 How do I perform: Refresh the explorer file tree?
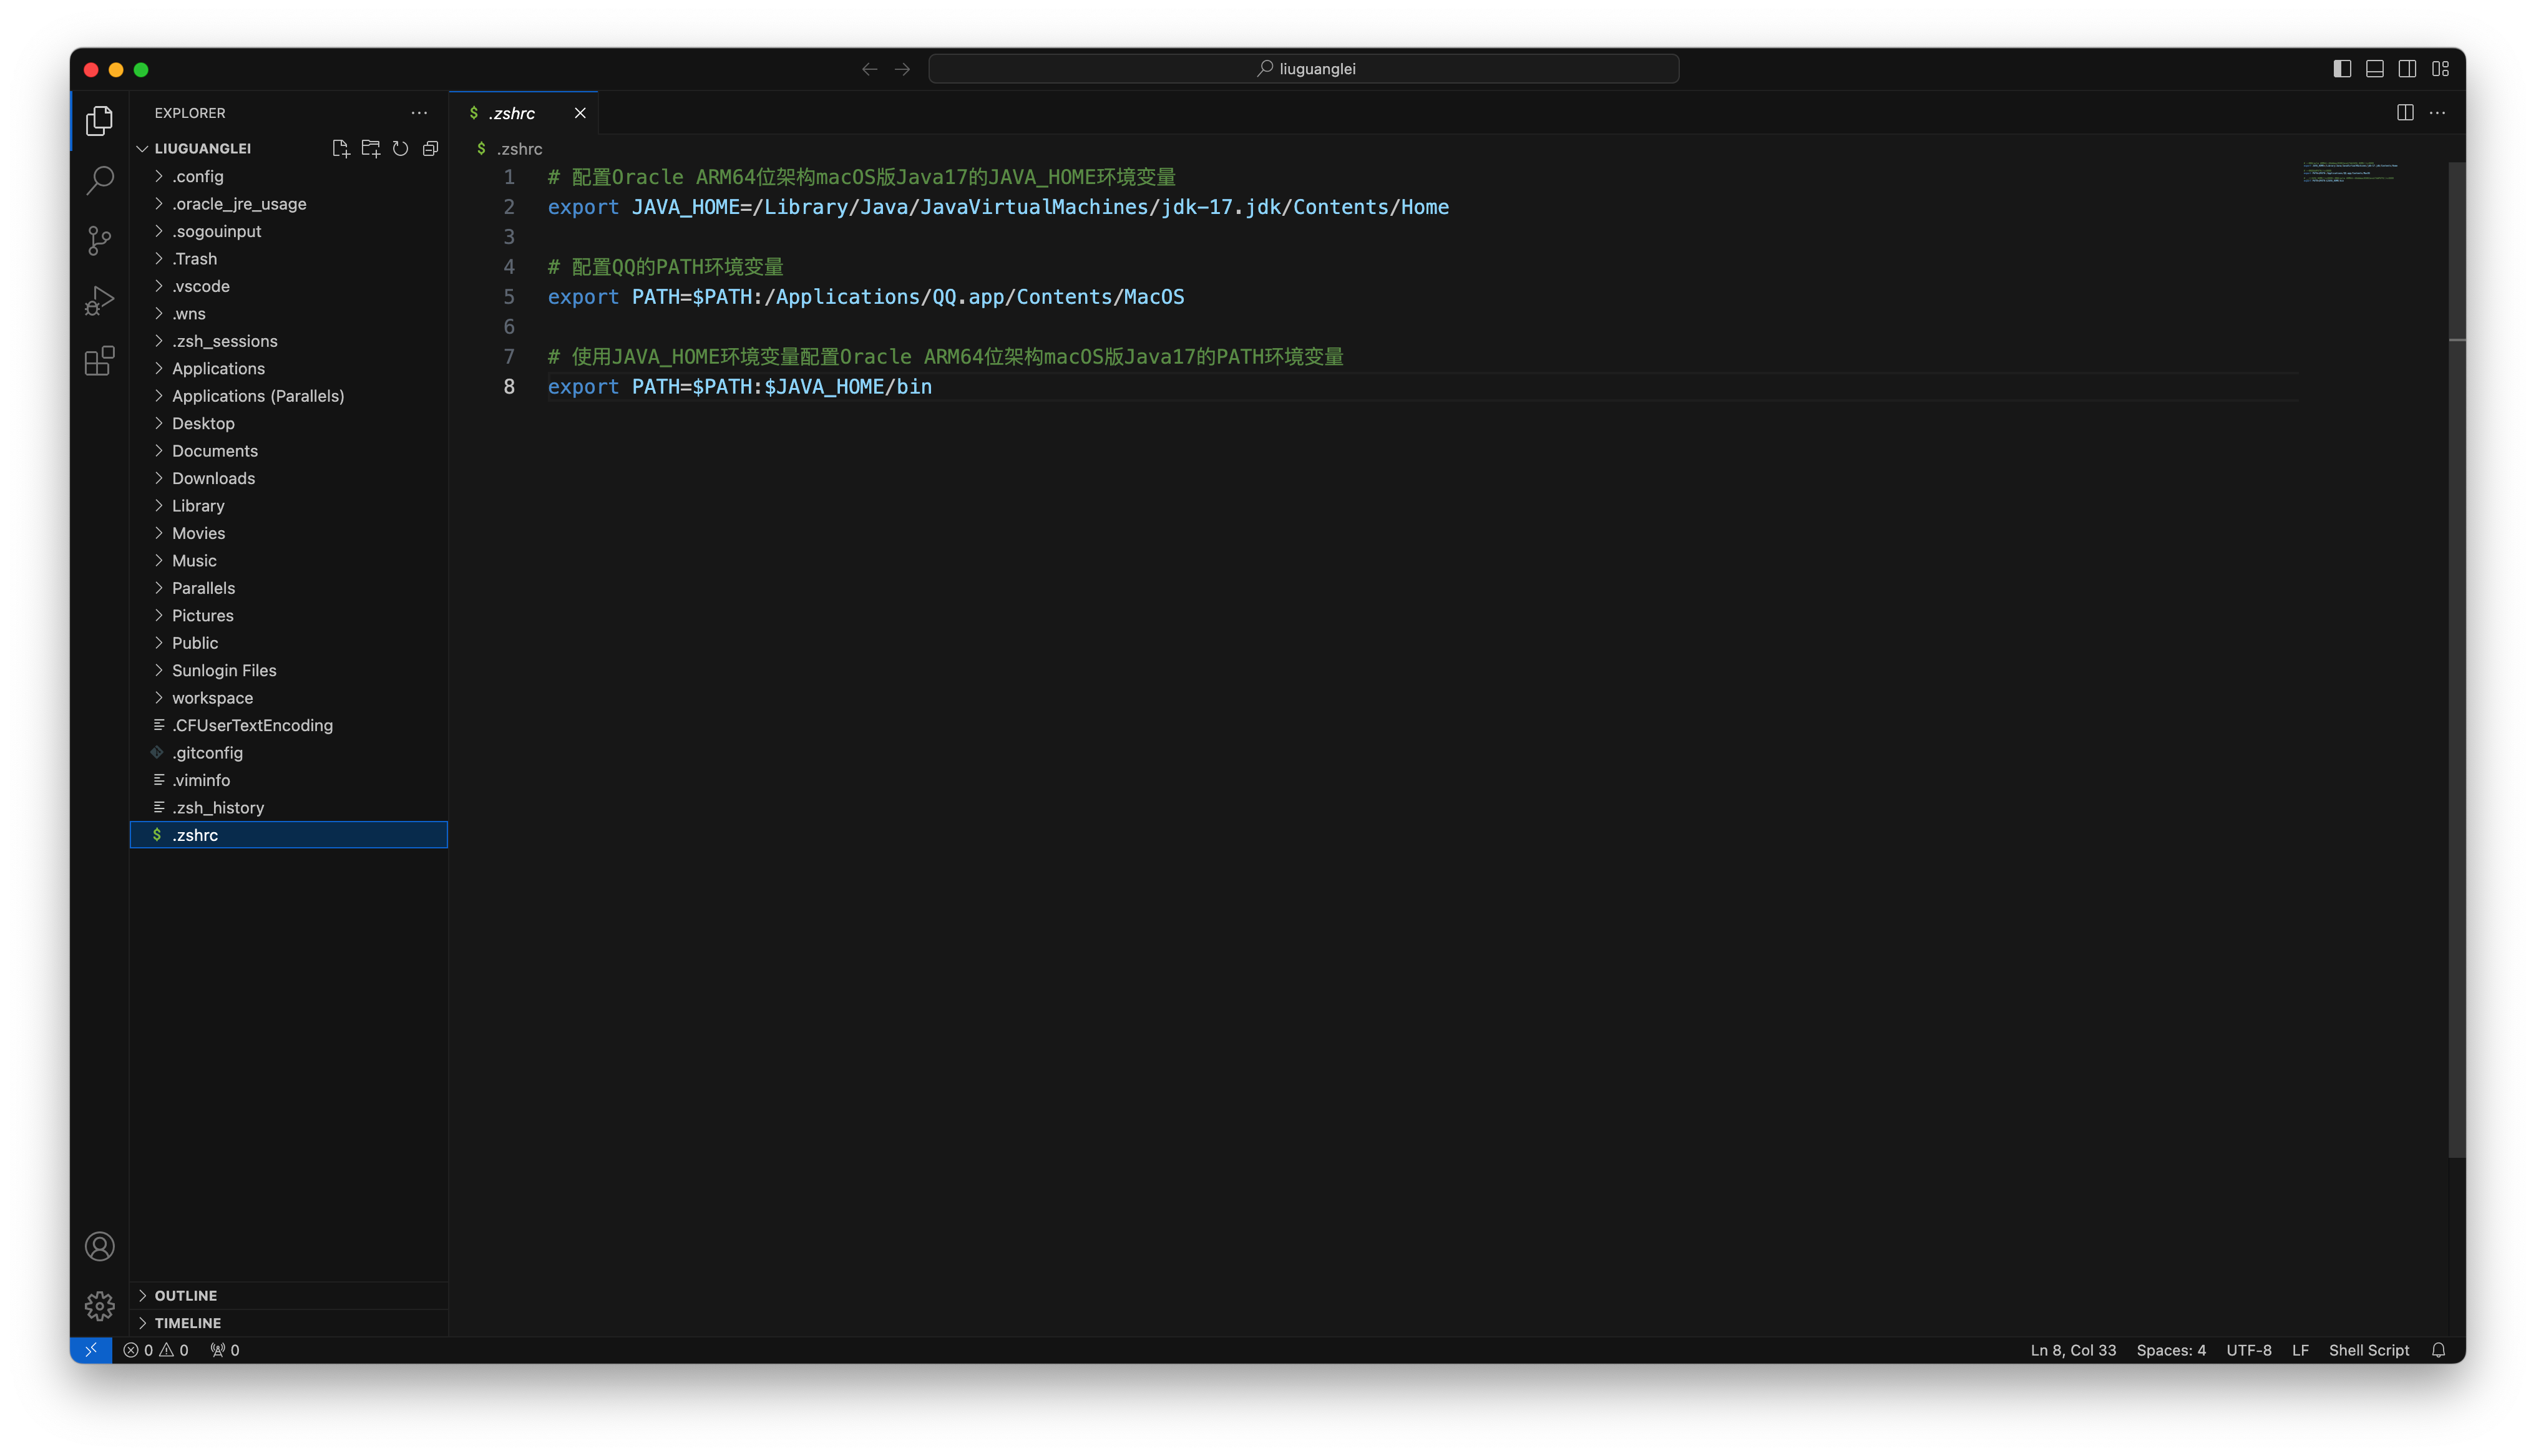400,148
